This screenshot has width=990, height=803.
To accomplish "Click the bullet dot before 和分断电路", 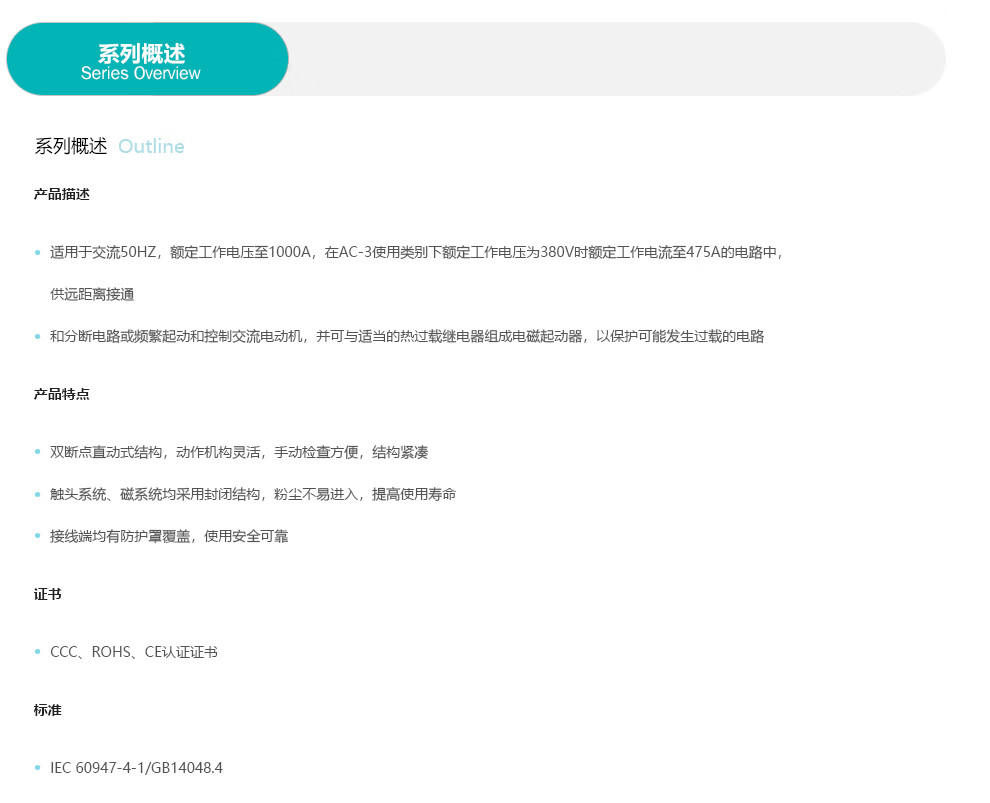I will point(38,337).
